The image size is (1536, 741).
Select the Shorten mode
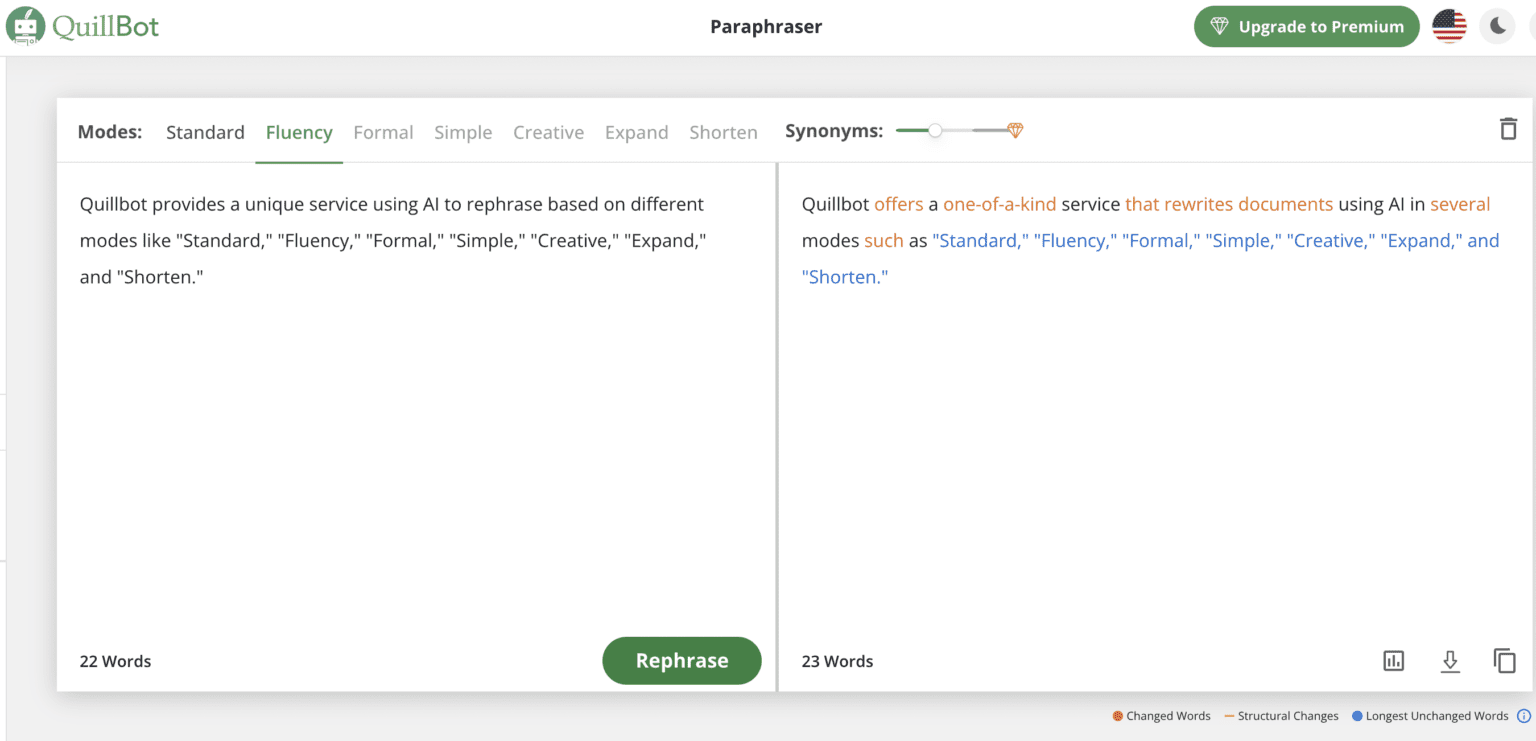723,132
